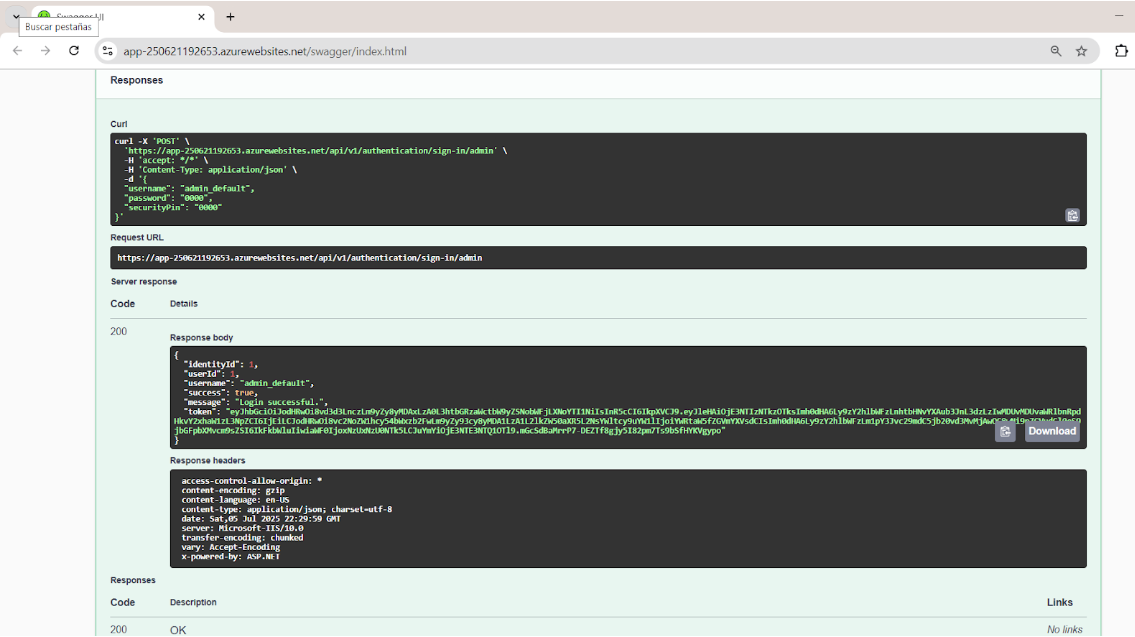Click the x-powered-by: ASP.NET header line
Viewport: 1135px width, 637px height.
coord(230,556)
